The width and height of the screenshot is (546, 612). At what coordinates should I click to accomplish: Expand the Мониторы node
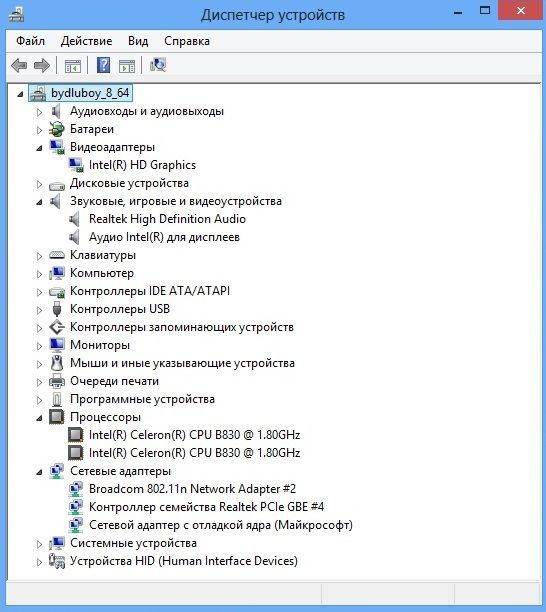point(39,346)
